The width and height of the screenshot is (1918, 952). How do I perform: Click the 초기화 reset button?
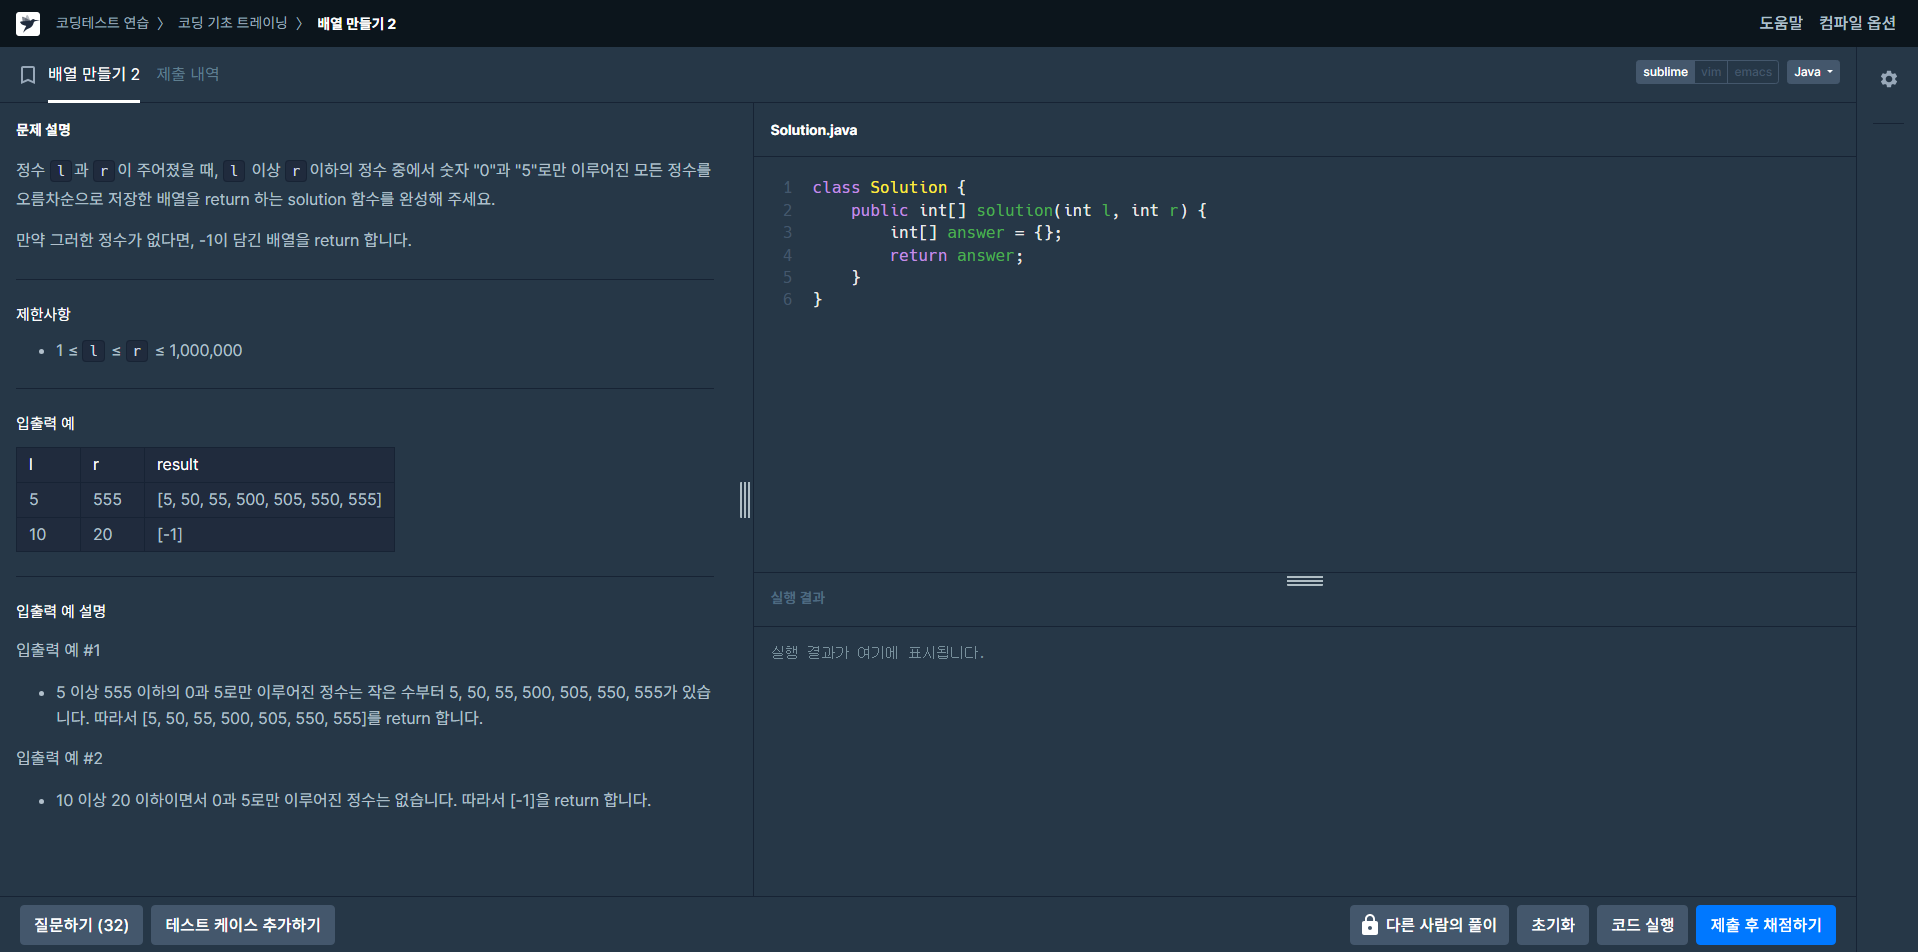1553,925
